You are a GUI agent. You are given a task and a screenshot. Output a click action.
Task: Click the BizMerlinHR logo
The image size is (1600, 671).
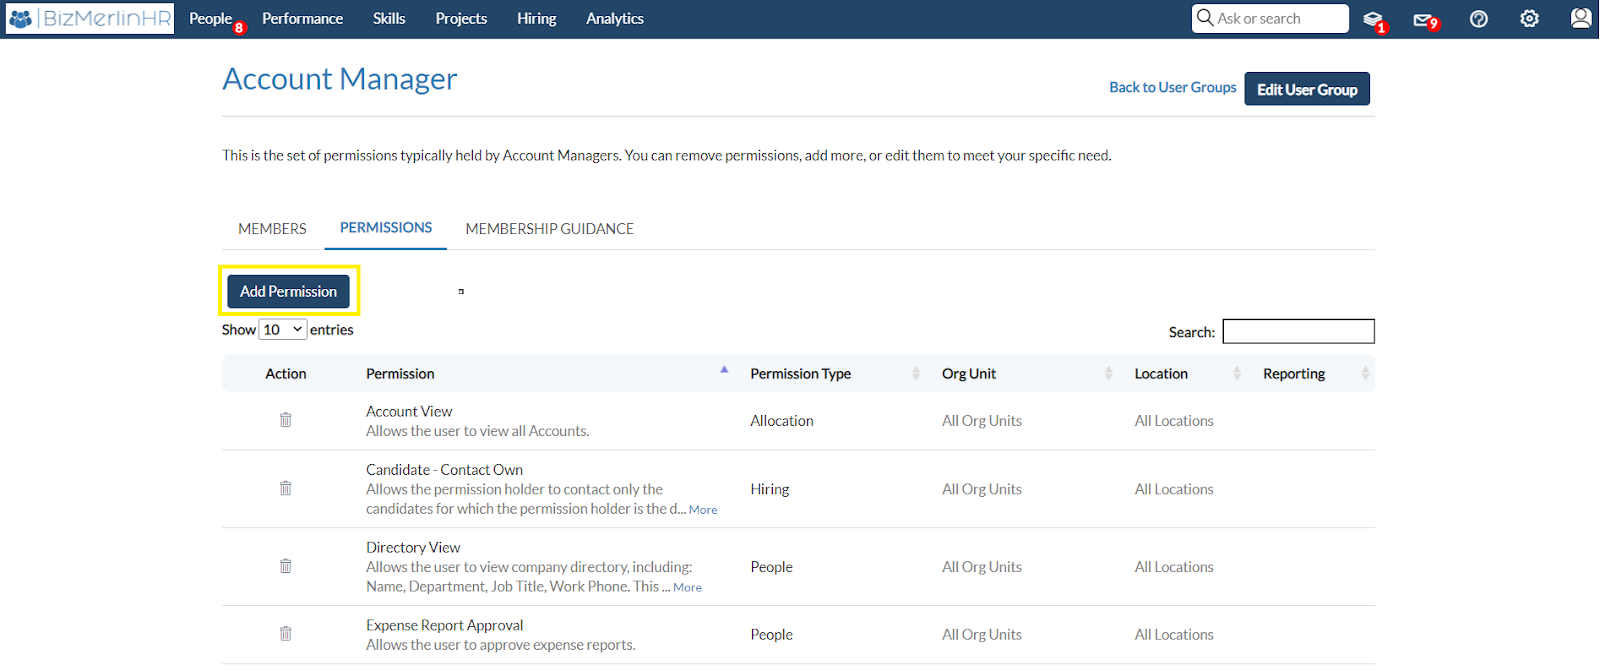click(x=90, y=19)
